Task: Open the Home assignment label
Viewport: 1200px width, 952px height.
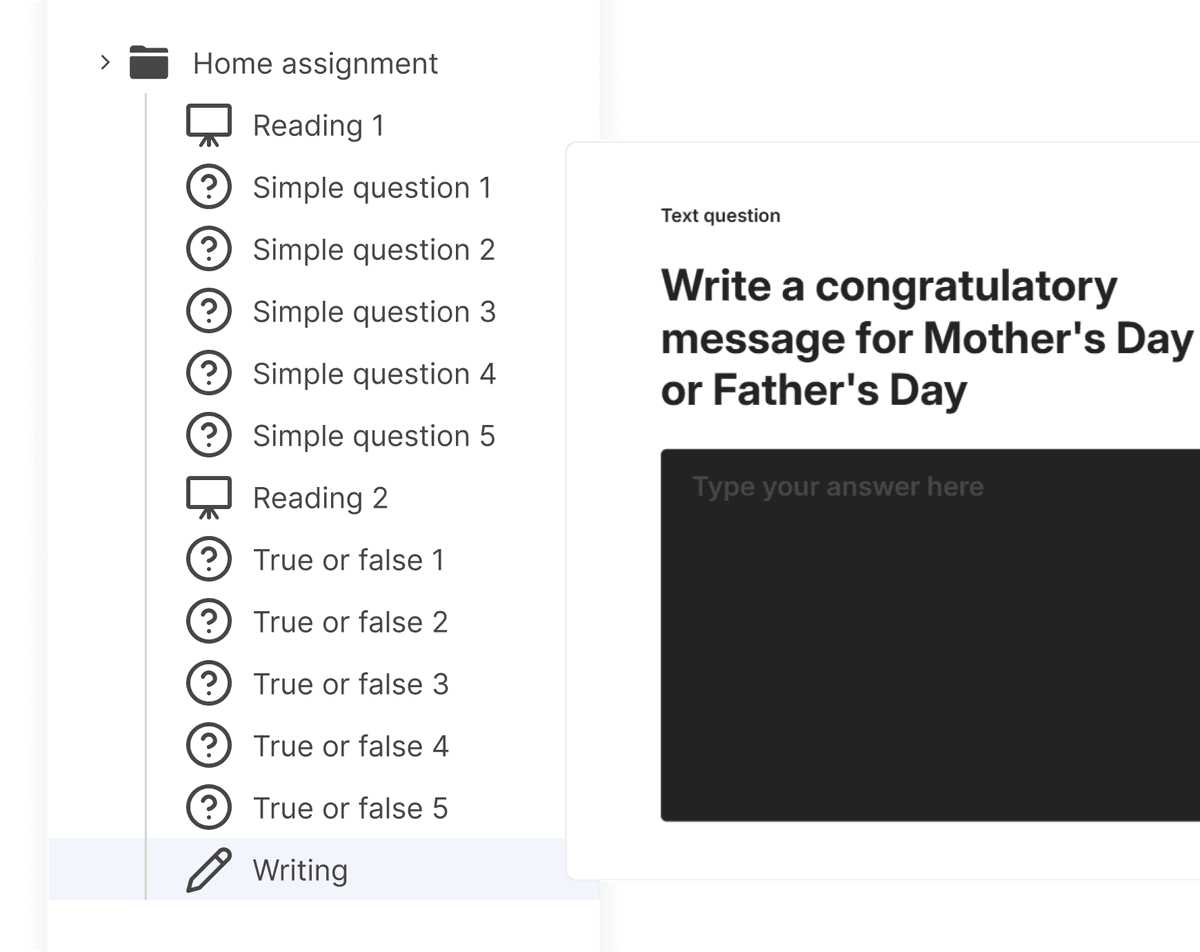Action: 315,64
